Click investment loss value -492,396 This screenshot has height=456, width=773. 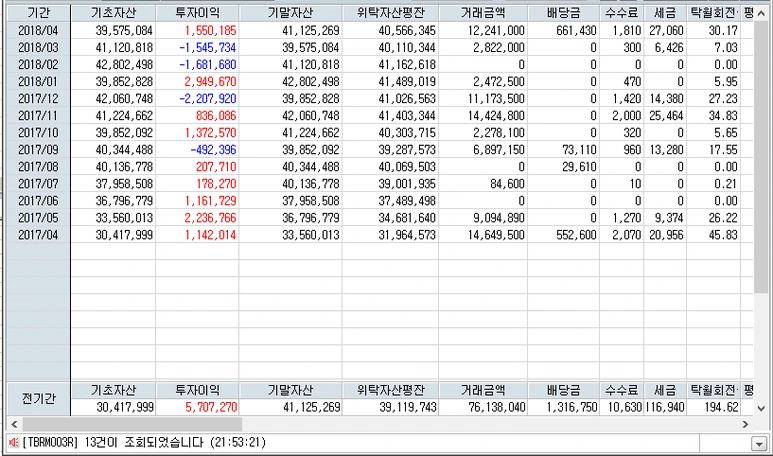pos(213,150)
